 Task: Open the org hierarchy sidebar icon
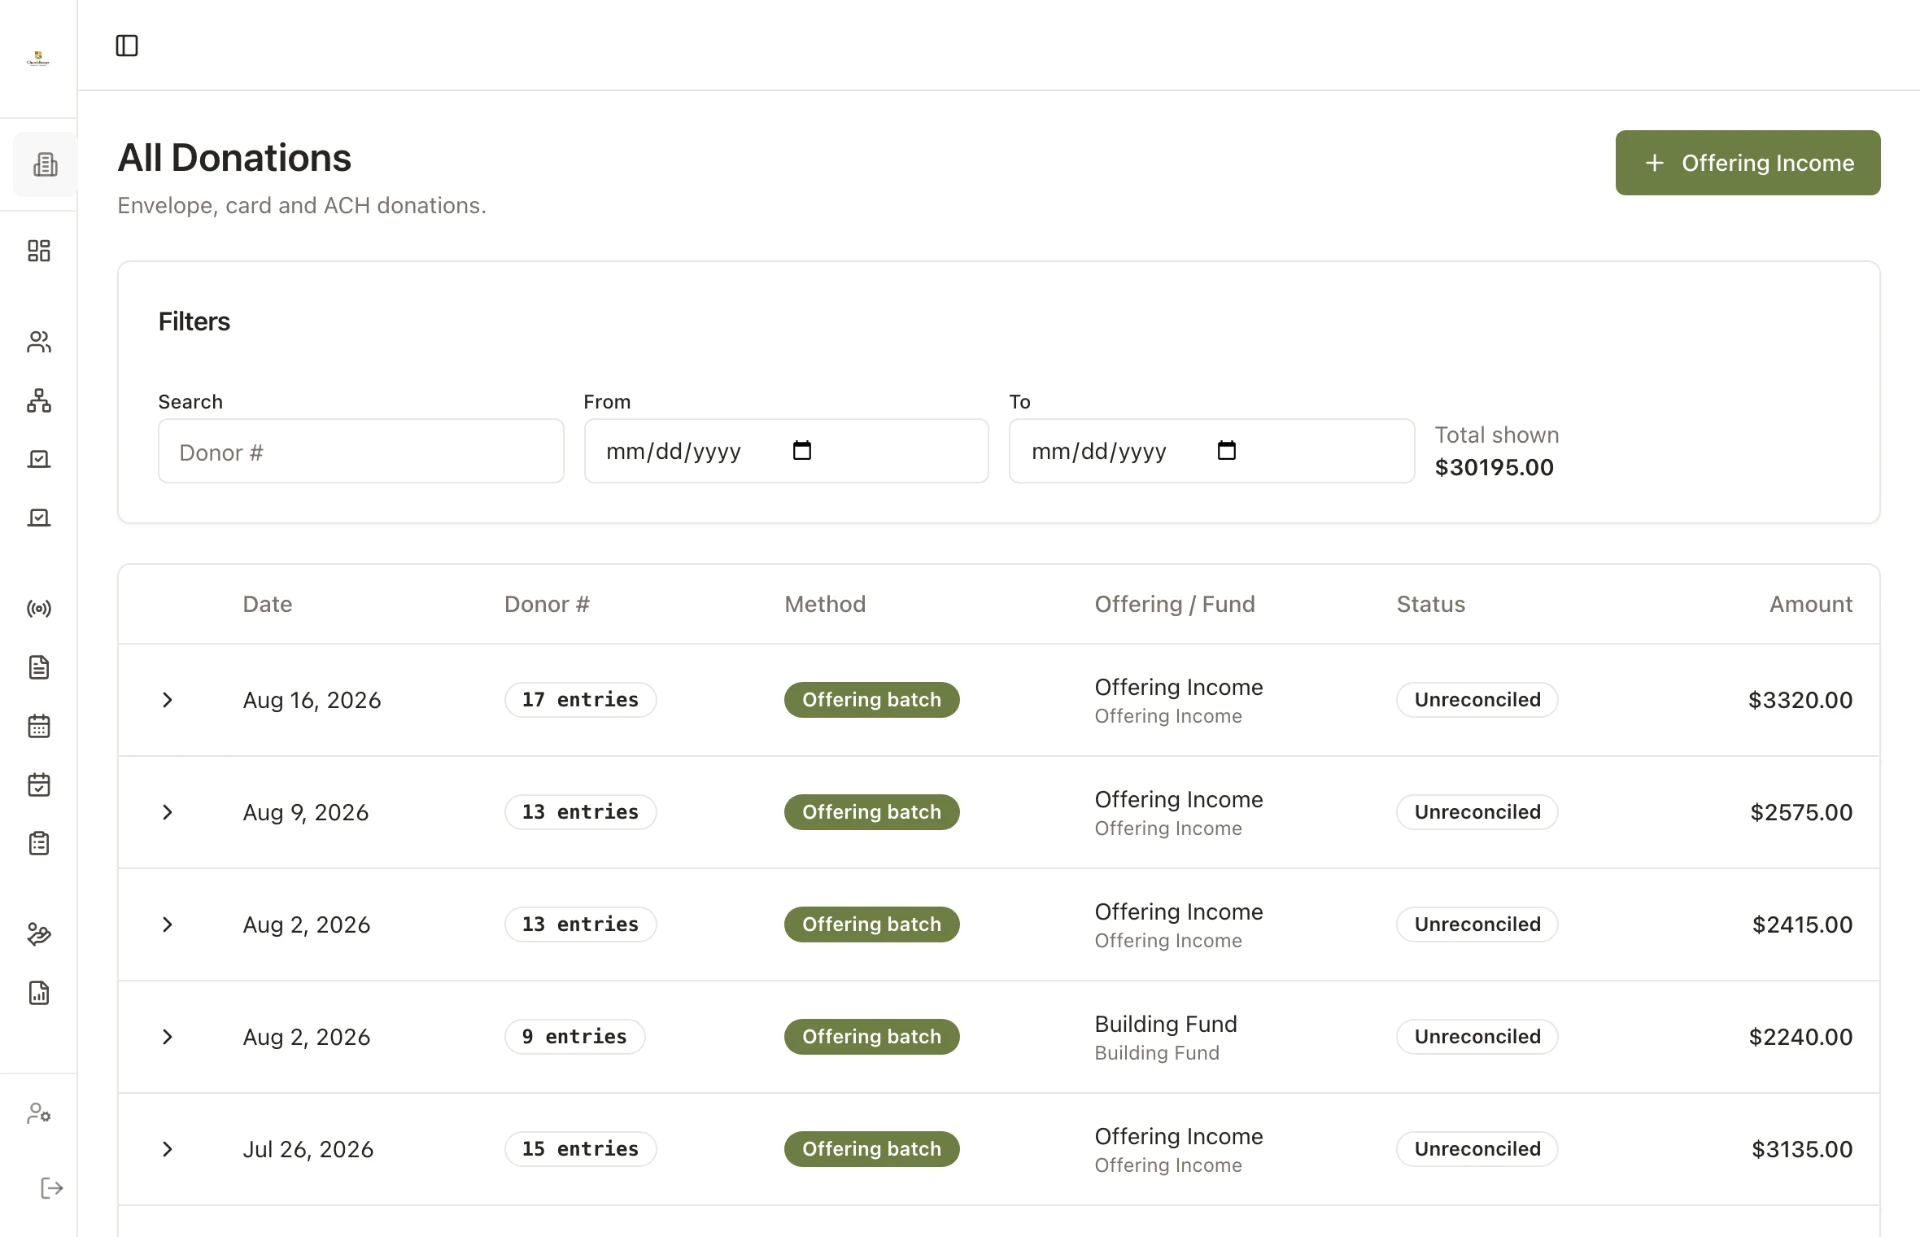(x=39, y=400)
